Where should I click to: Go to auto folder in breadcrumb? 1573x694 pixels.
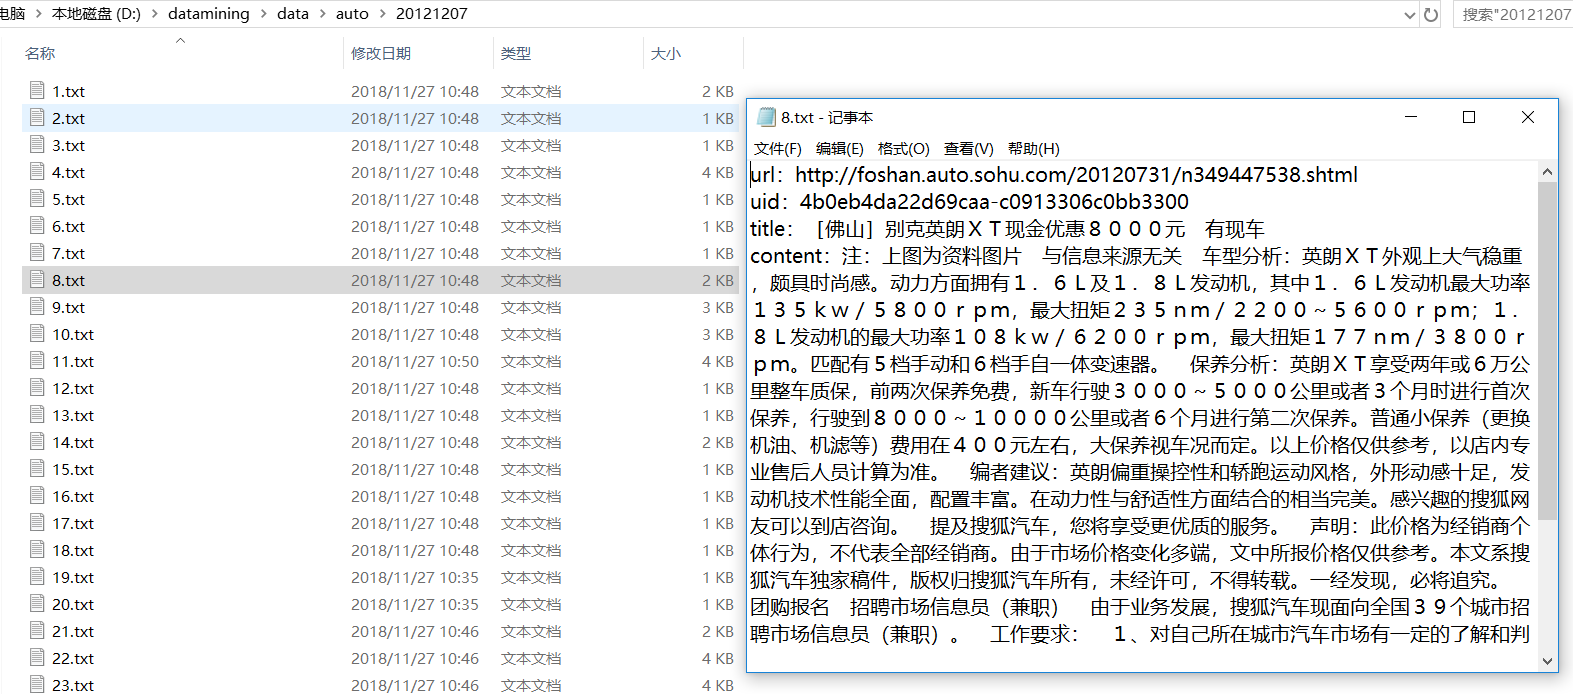point(352,14)
